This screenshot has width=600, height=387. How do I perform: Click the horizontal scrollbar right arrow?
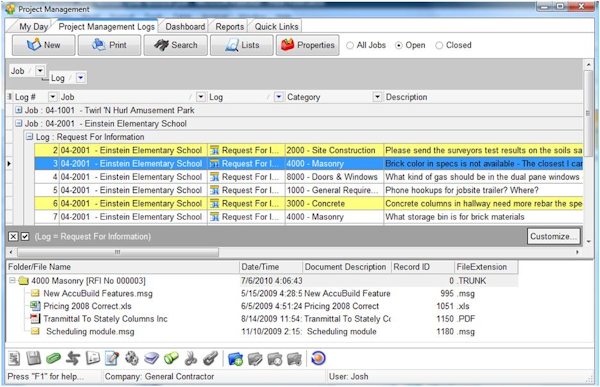(x=577, y=252)
